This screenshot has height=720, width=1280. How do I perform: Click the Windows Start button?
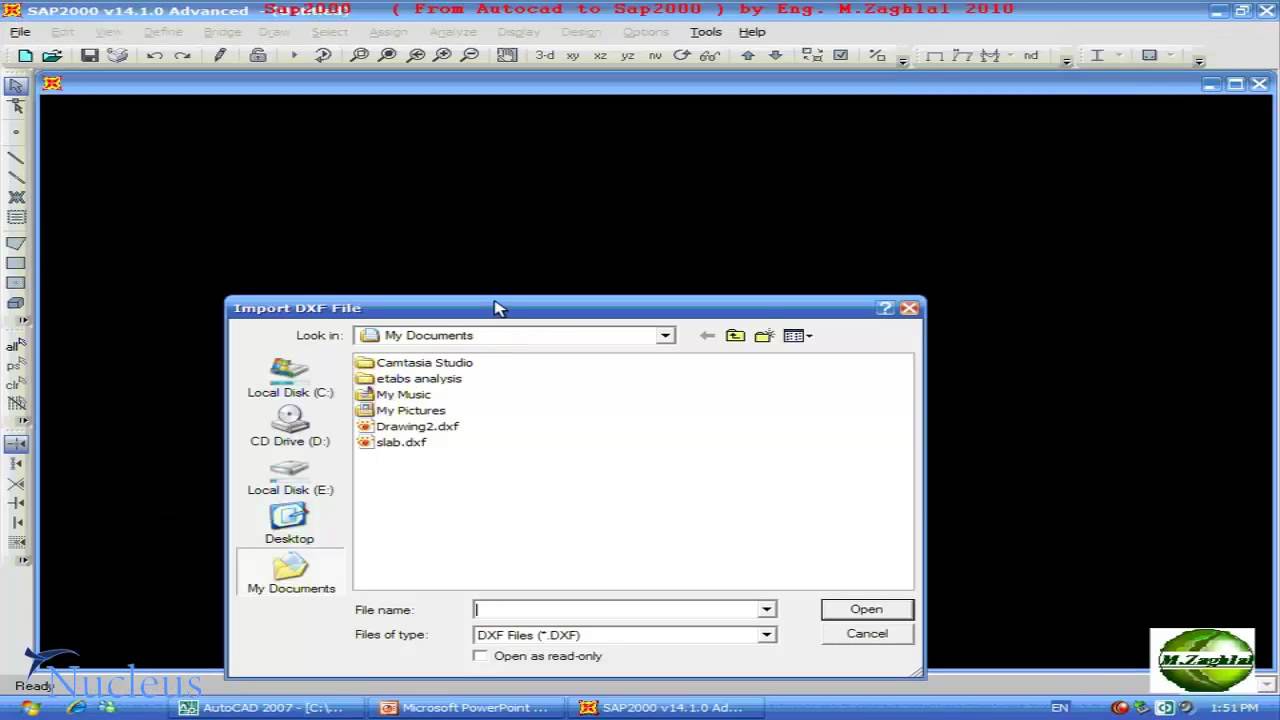[30, 708]
